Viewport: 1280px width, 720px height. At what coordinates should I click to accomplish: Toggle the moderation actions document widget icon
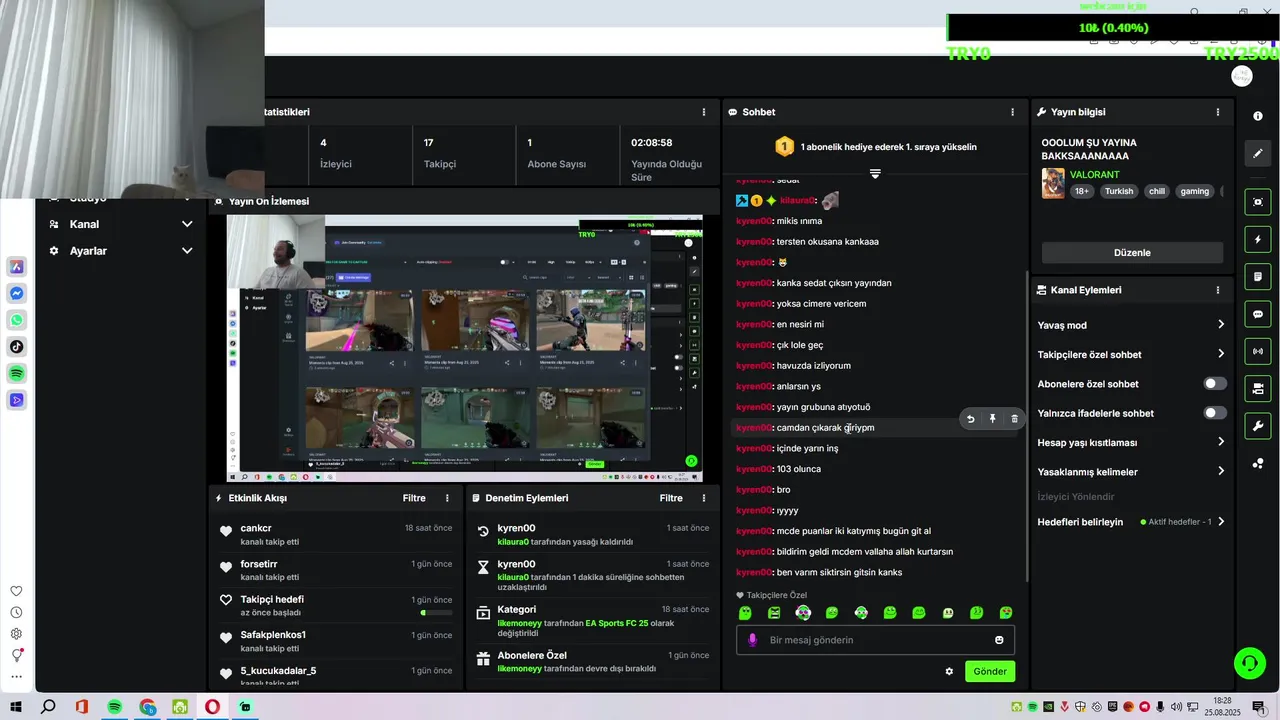[x=1258, y=276]
